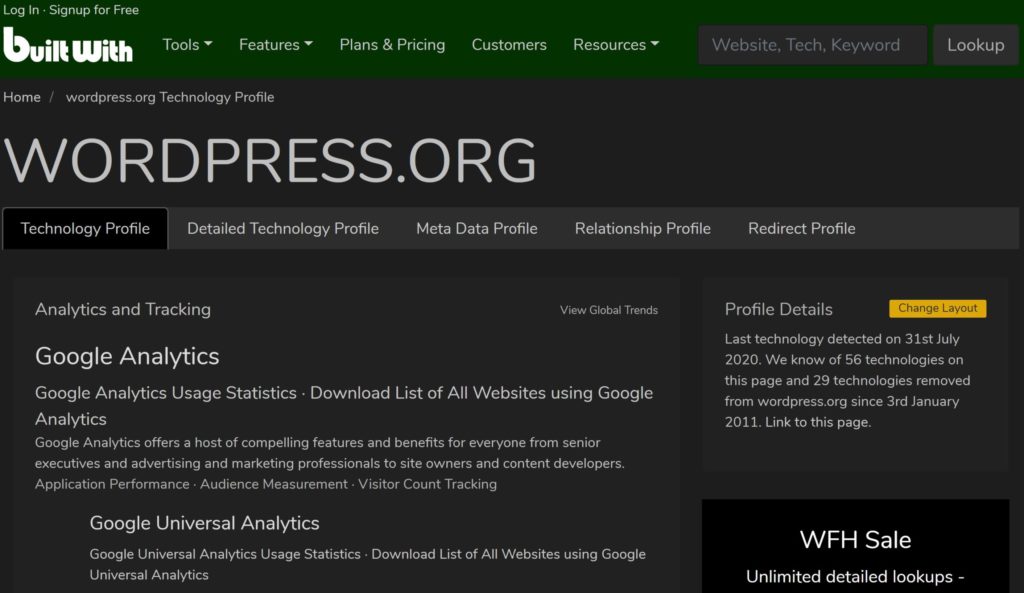Open the Redirect Profile tab
Image resolution: width=1024 pixels, height=593 pixels.
(x=801, y=229)
